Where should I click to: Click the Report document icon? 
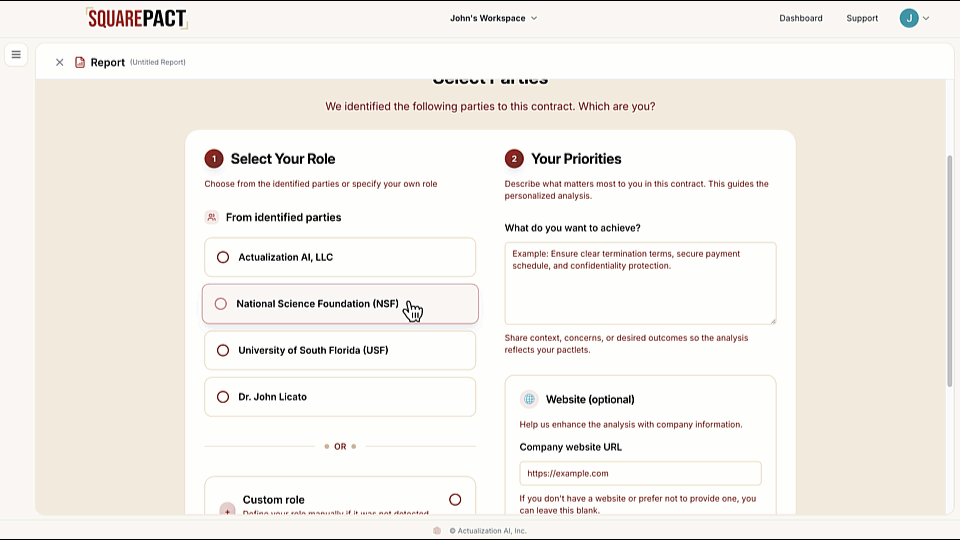tap(80, 62)
